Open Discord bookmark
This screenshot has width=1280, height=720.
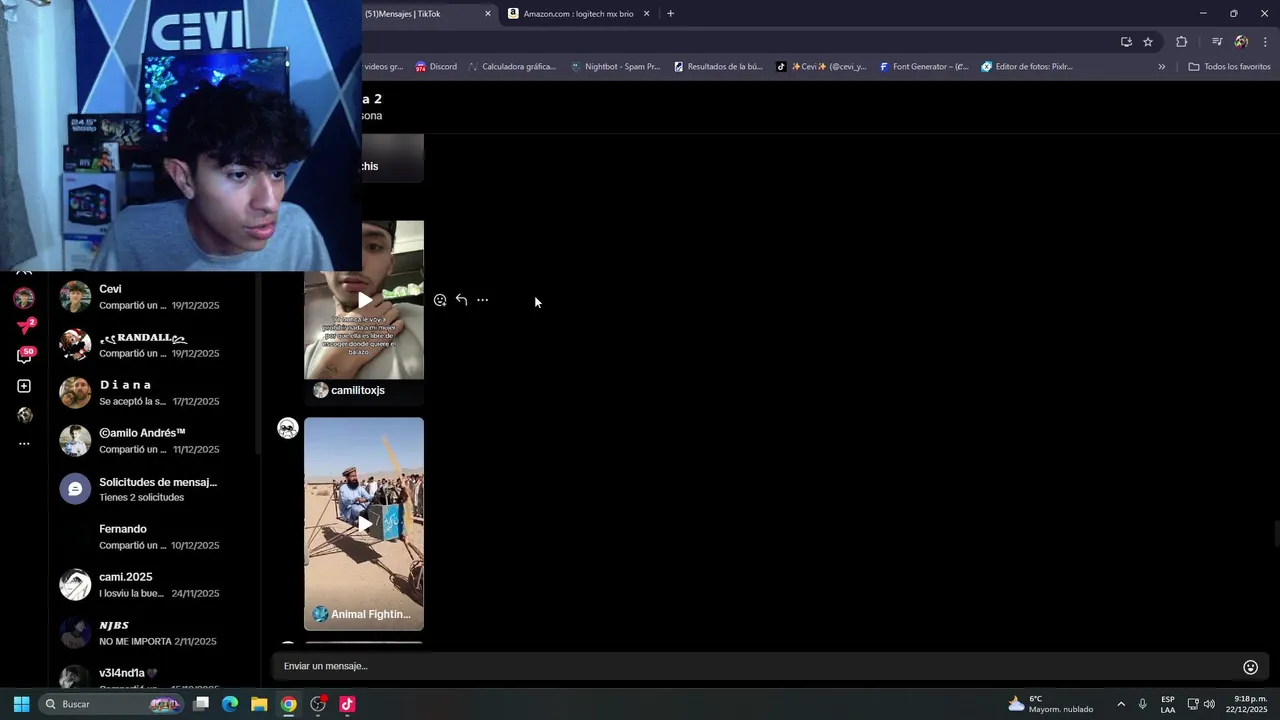point(436,67)
